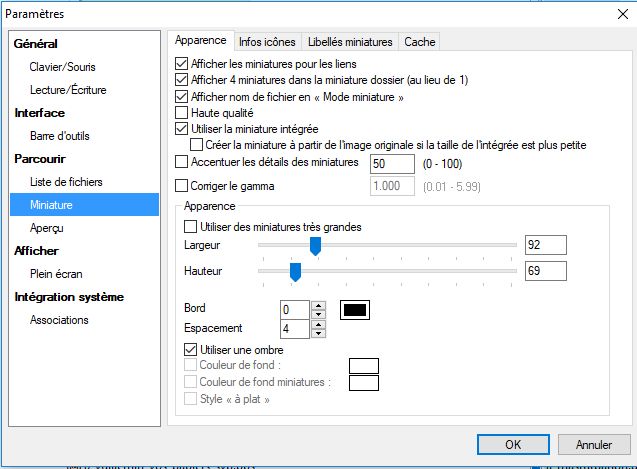Switch to Libellés miniatures tab
The width and height of the screenshot is (637, 469).
coord(349,42)
